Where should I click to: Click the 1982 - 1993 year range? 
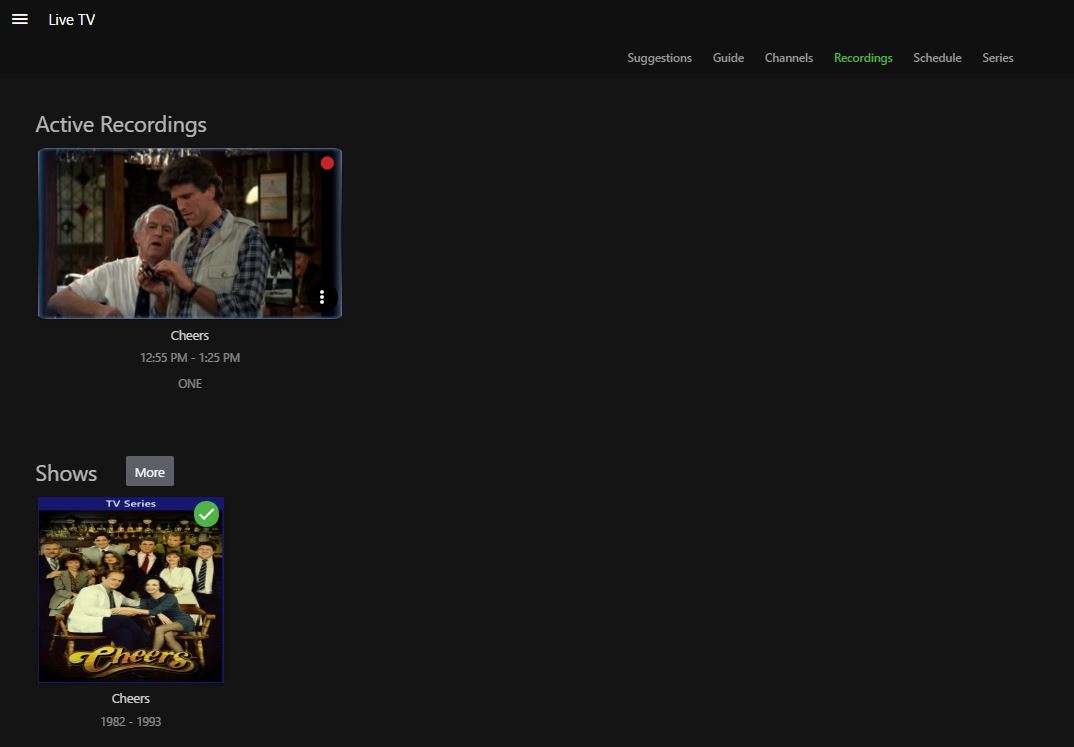(x=131, y=722)
